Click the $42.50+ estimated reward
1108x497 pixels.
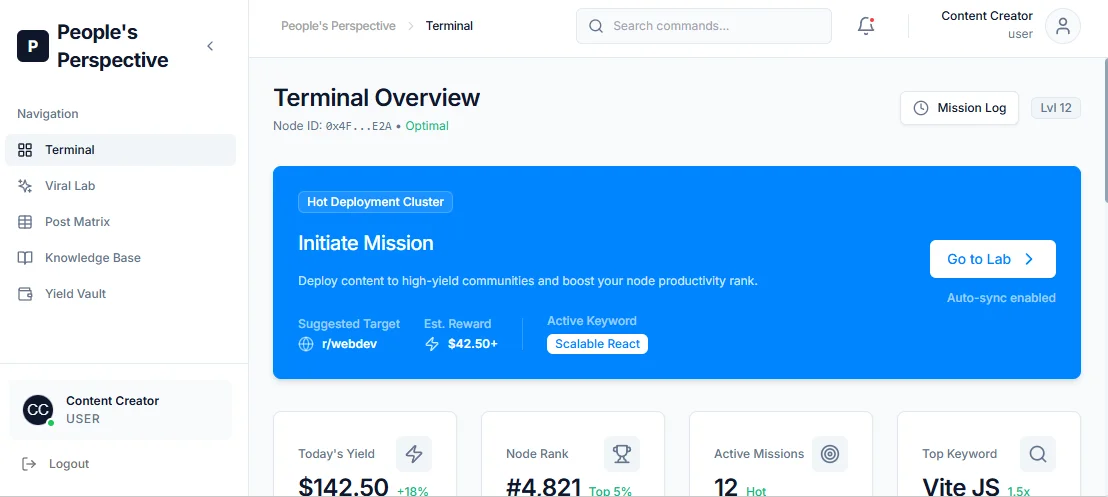click(x=473, y=344)
